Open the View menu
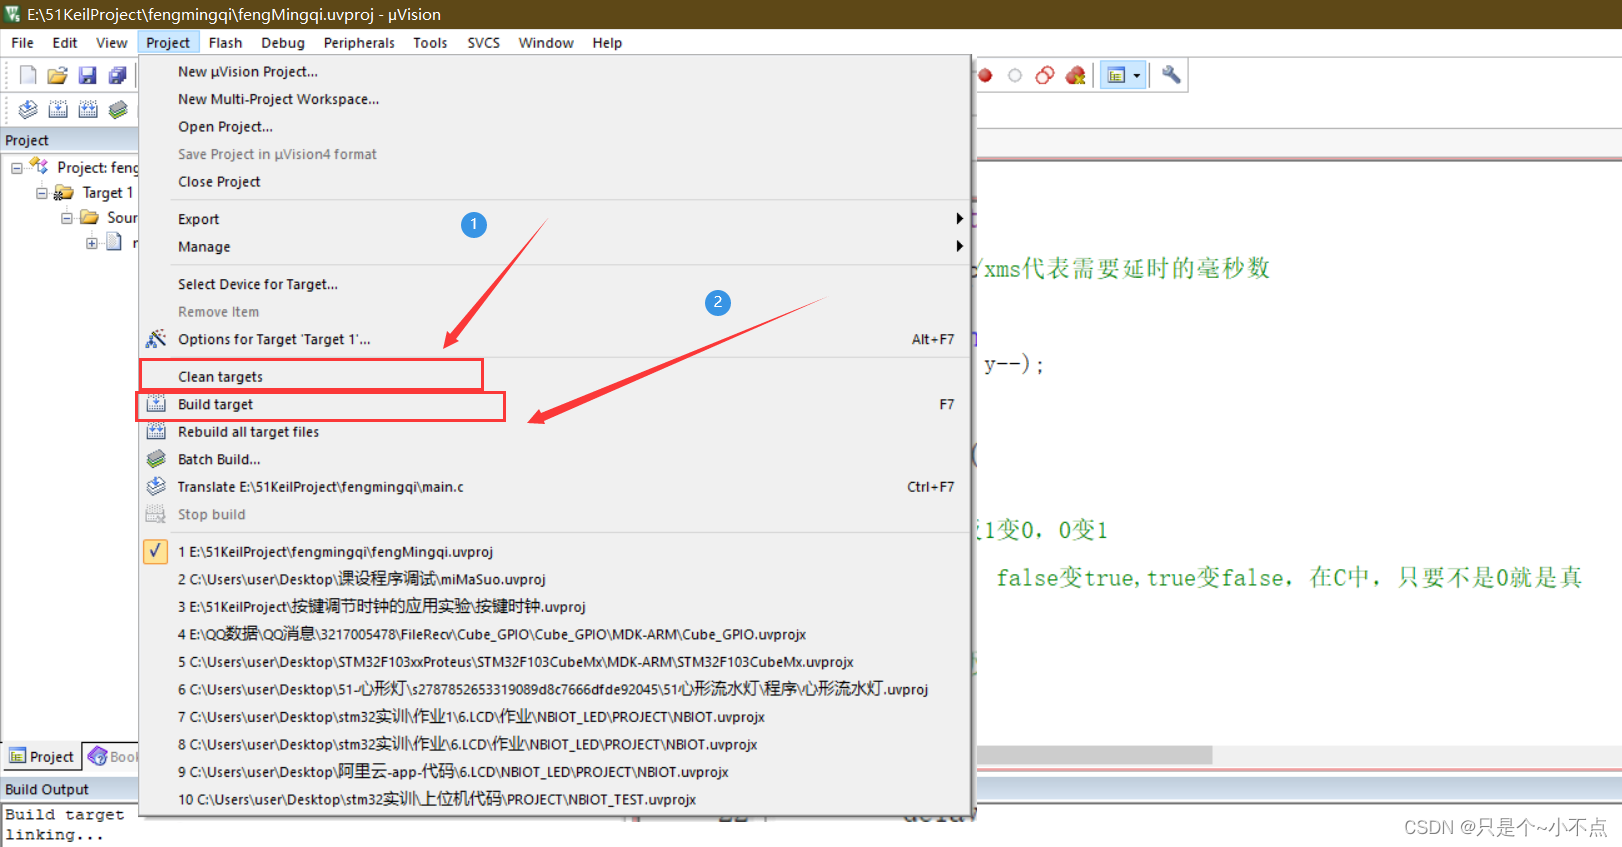 pyautogui.click(x=111, y=43)
